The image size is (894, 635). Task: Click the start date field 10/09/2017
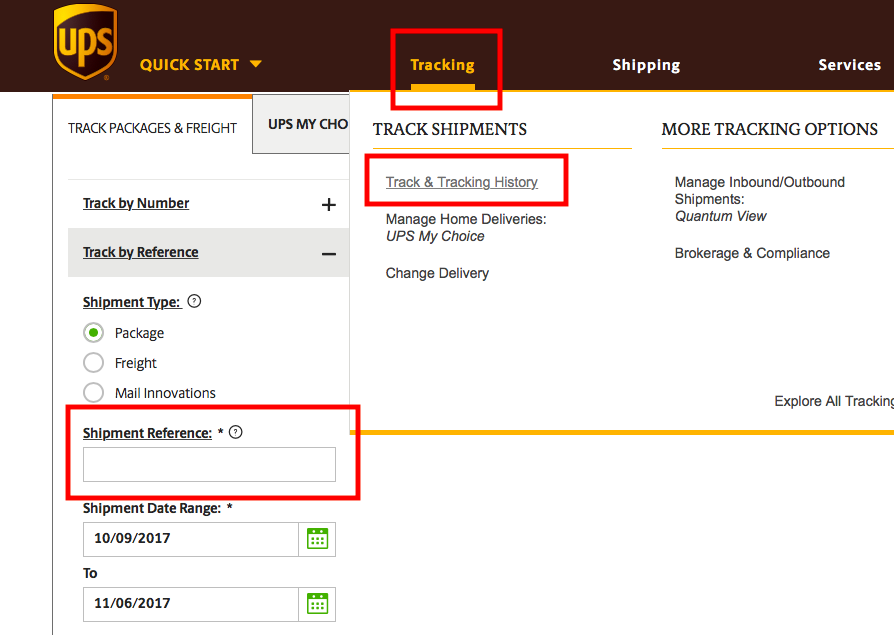tap(190, 539)
